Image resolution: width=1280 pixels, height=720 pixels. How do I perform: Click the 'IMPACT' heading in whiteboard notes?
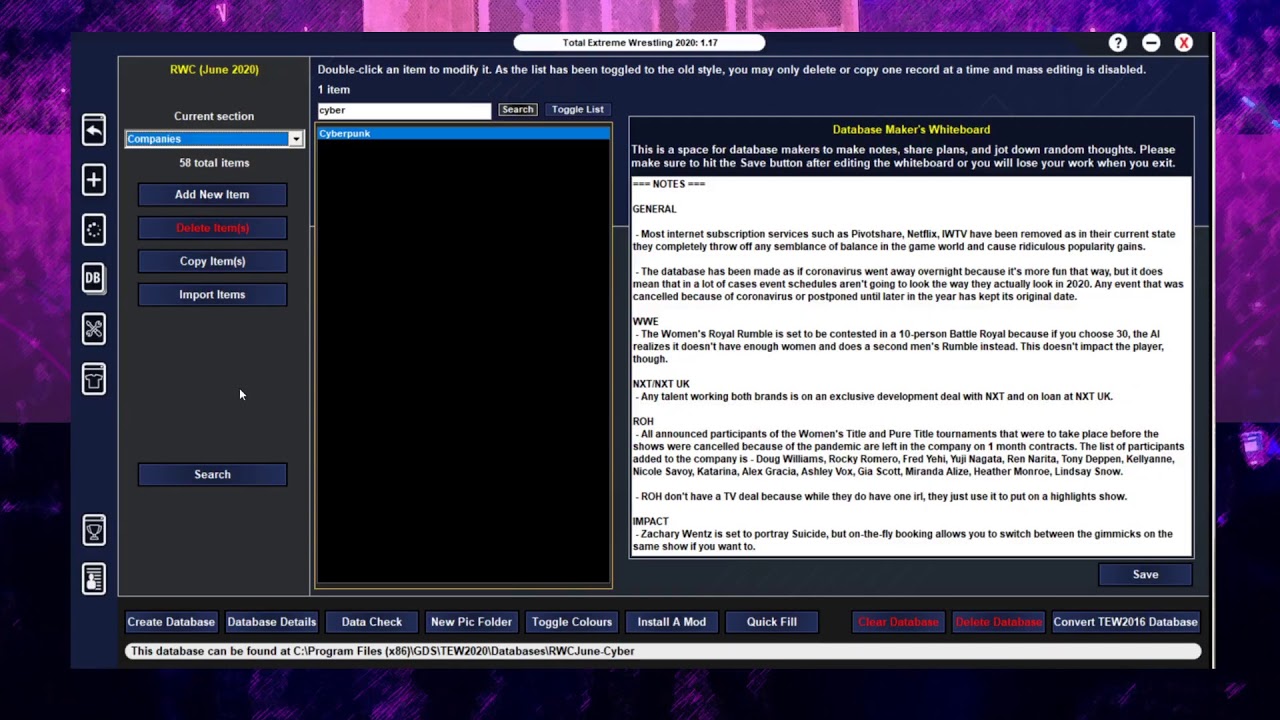coord(650,522)
